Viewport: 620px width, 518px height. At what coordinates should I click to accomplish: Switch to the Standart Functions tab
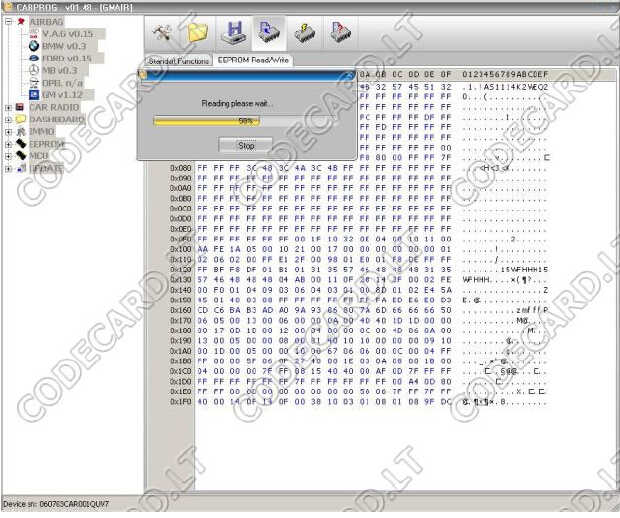[179, 61]
